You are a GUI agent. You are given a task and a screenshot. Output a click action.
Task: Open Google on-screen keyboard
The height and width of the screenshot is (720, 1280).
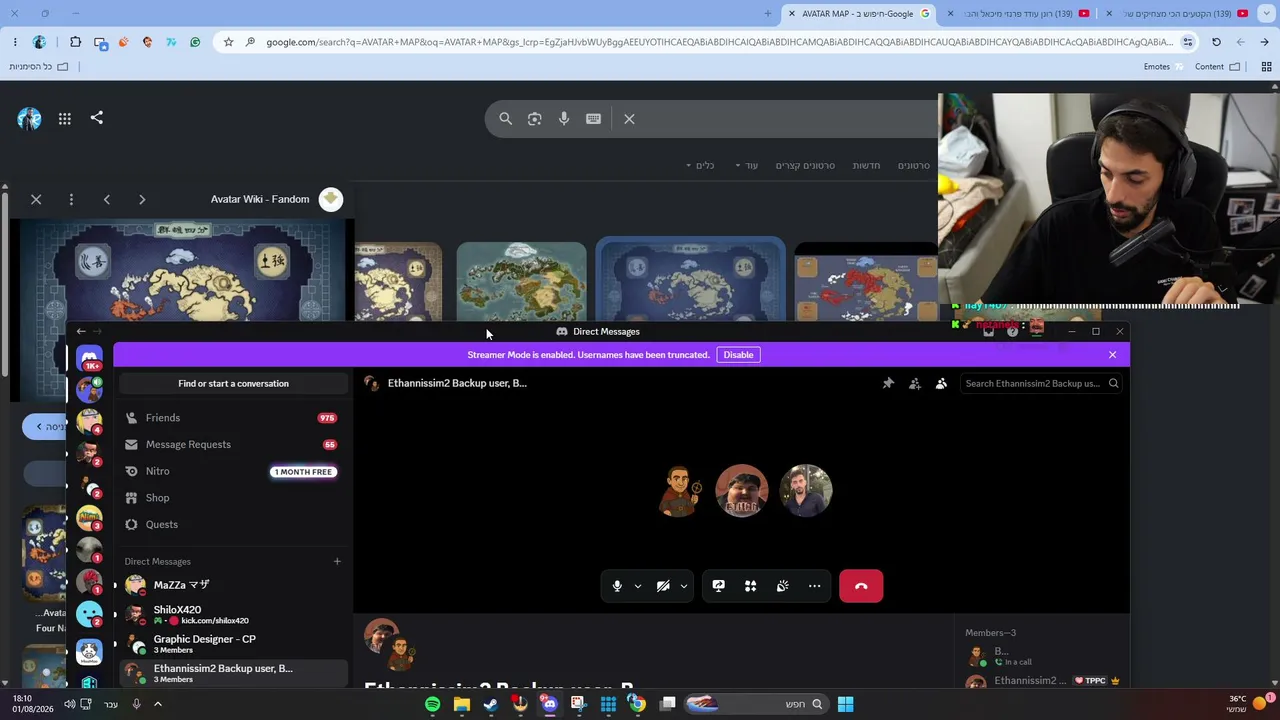coord(594,119)
